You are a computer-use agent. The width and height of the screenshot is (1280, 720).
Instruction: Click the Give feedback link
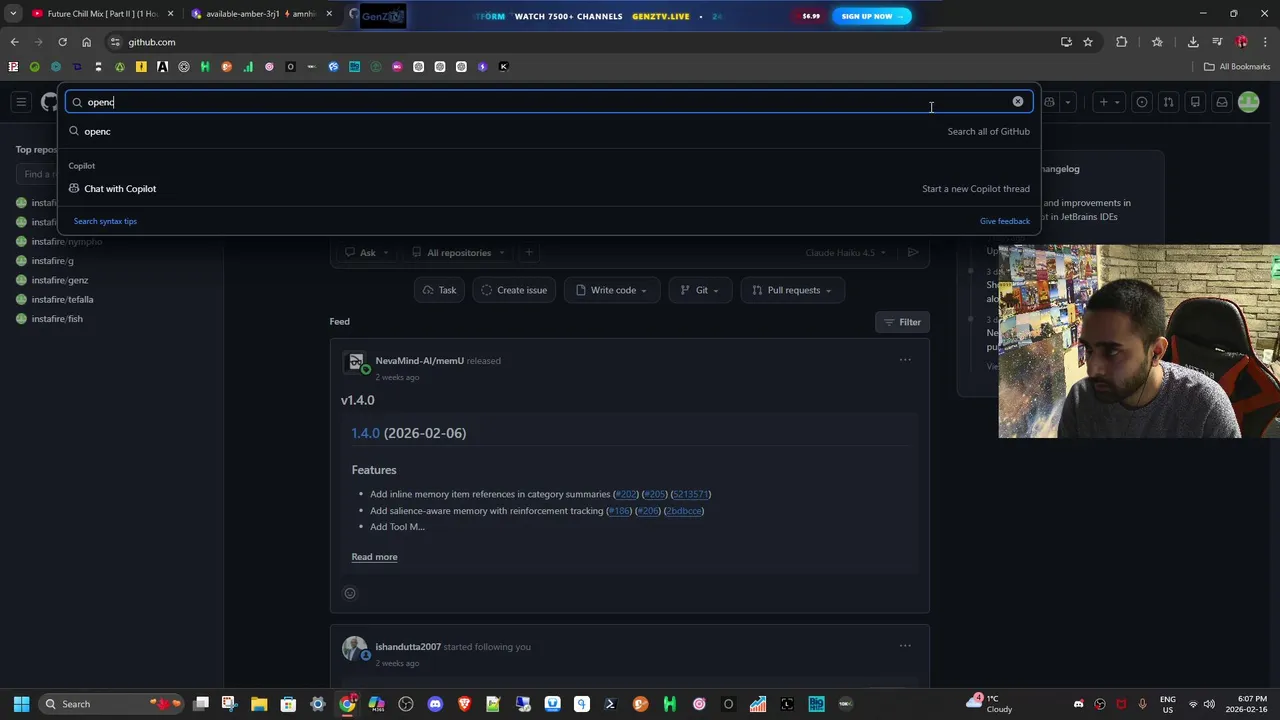(1004, 221)
